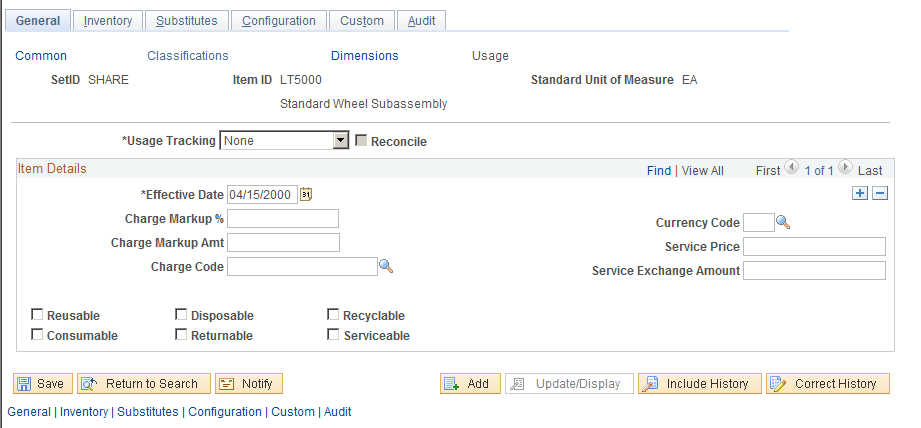Image resolution: width=921 pixels, height=428 pixels.
Task: Check the Serviceable checkbox
Action: [333, 335]
